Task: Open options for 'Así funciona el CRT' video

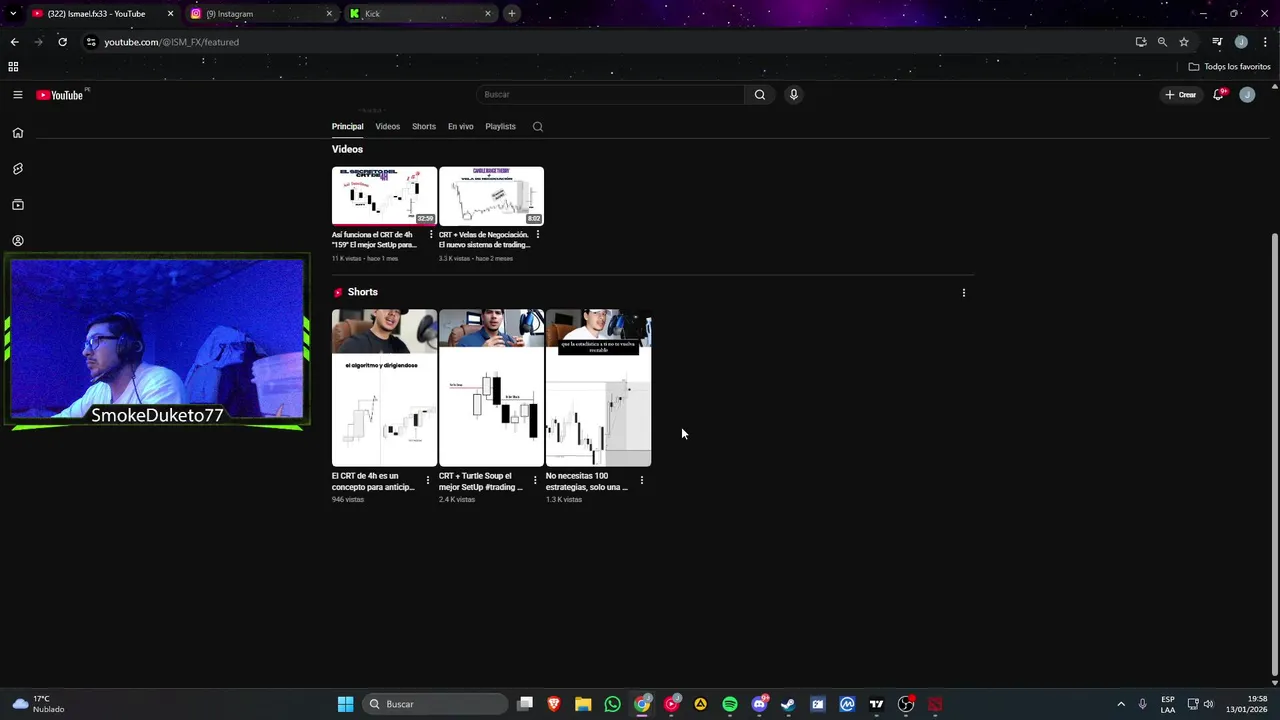Action: [x=431, y=235]
